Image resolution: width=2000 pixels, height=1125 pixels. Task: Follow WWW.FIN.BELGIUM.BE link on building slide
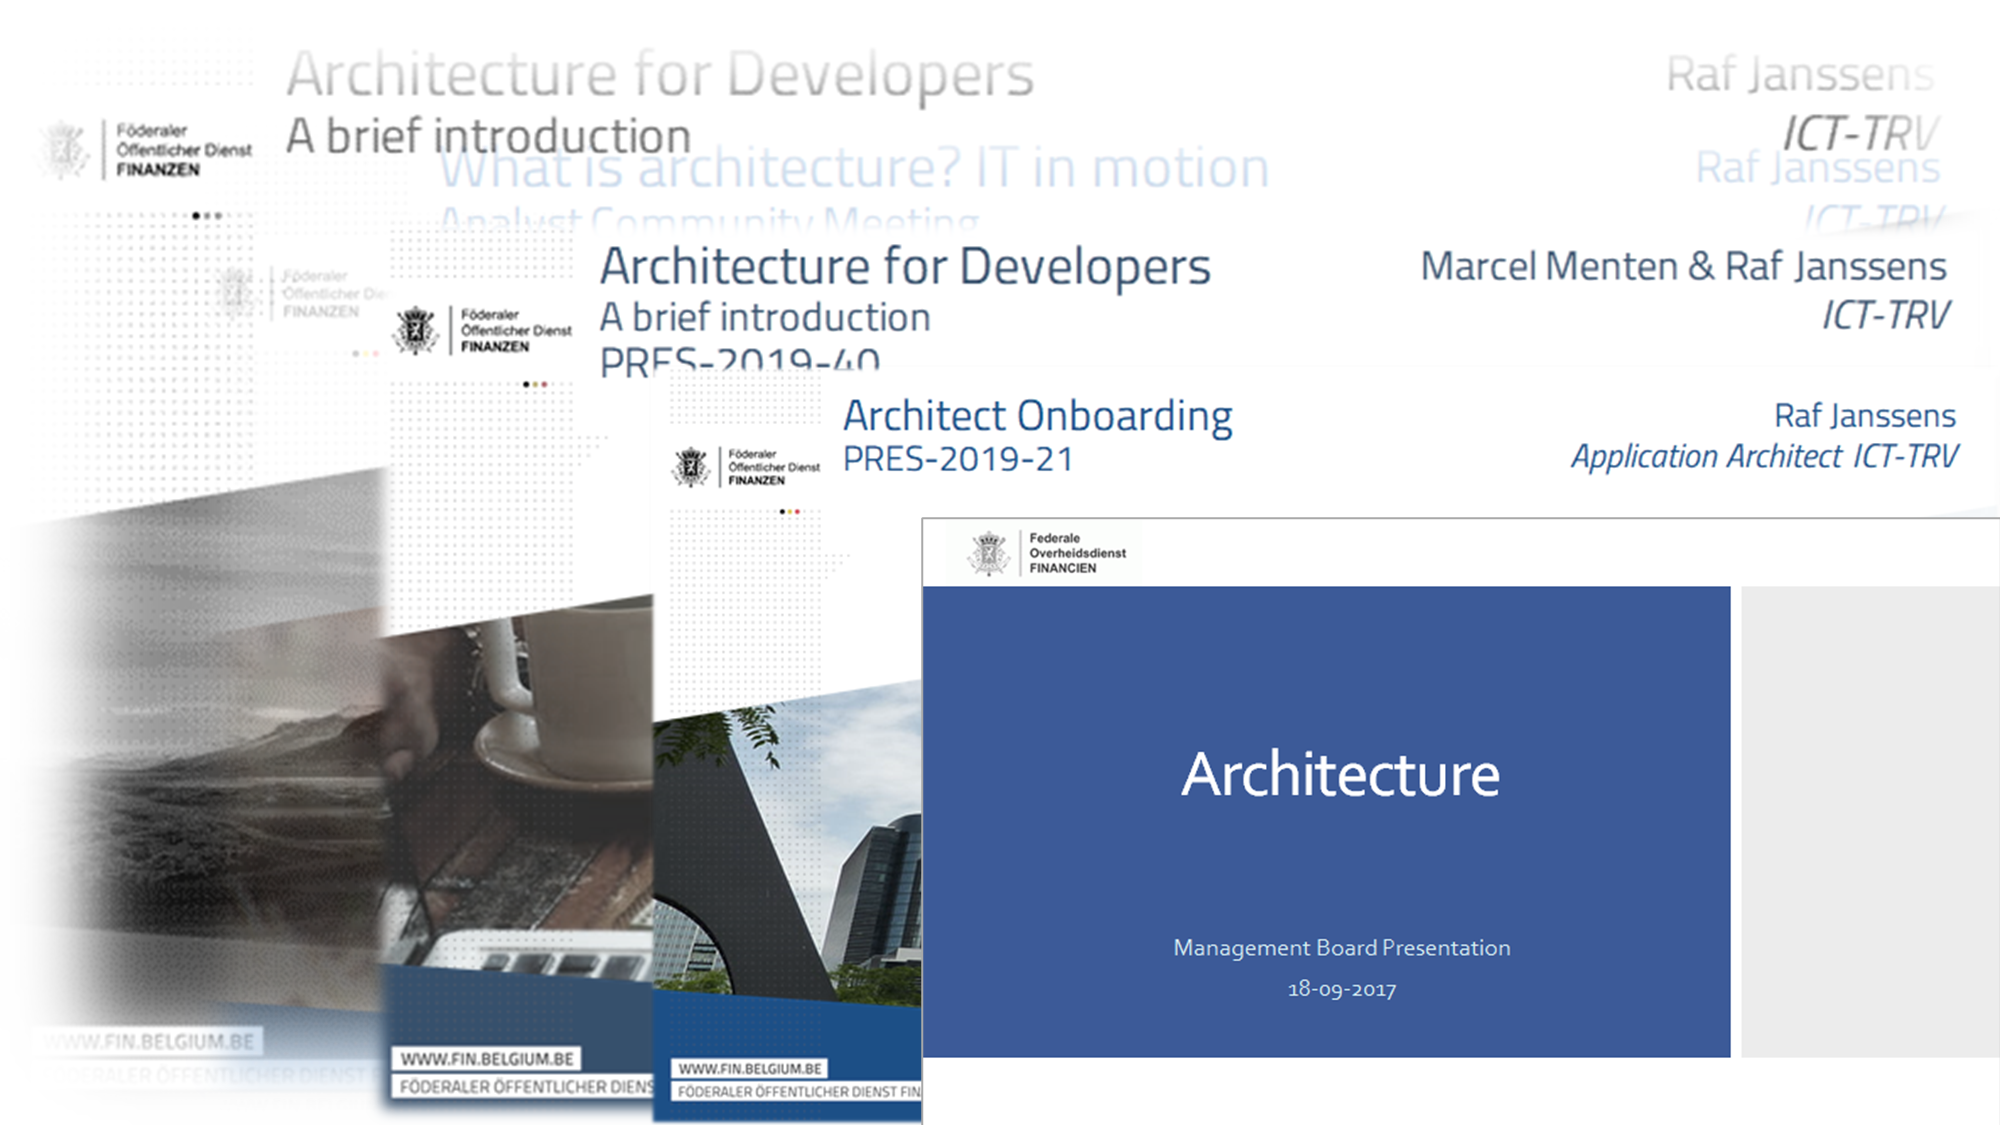(x=749, y=1069)
